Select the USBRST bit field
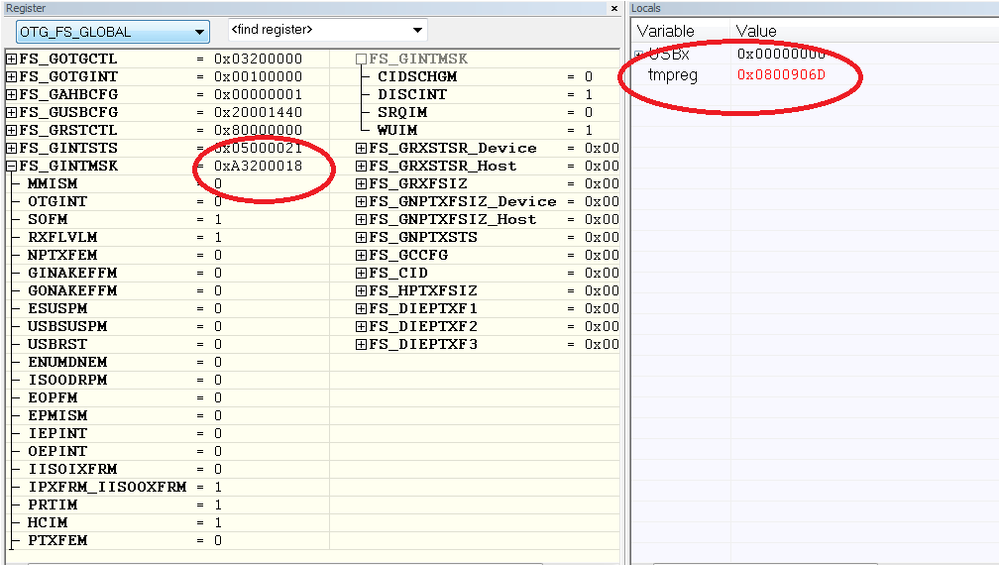 coord(57,344)
